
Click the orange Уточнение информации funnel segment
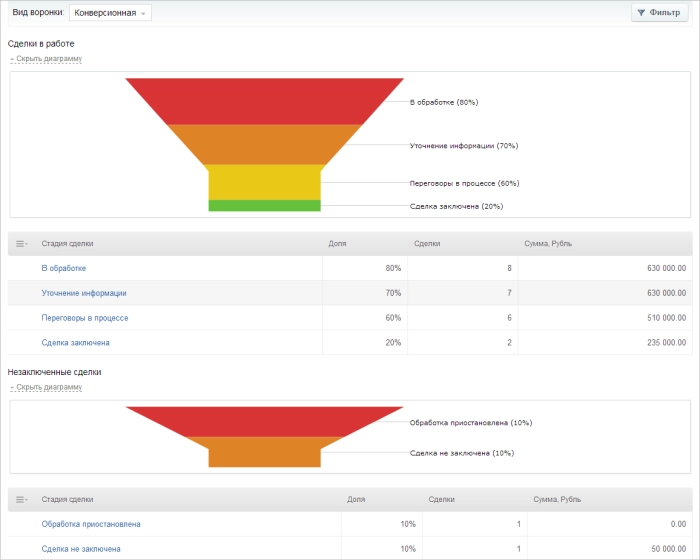pyautogui.click(x=264, y=144)
